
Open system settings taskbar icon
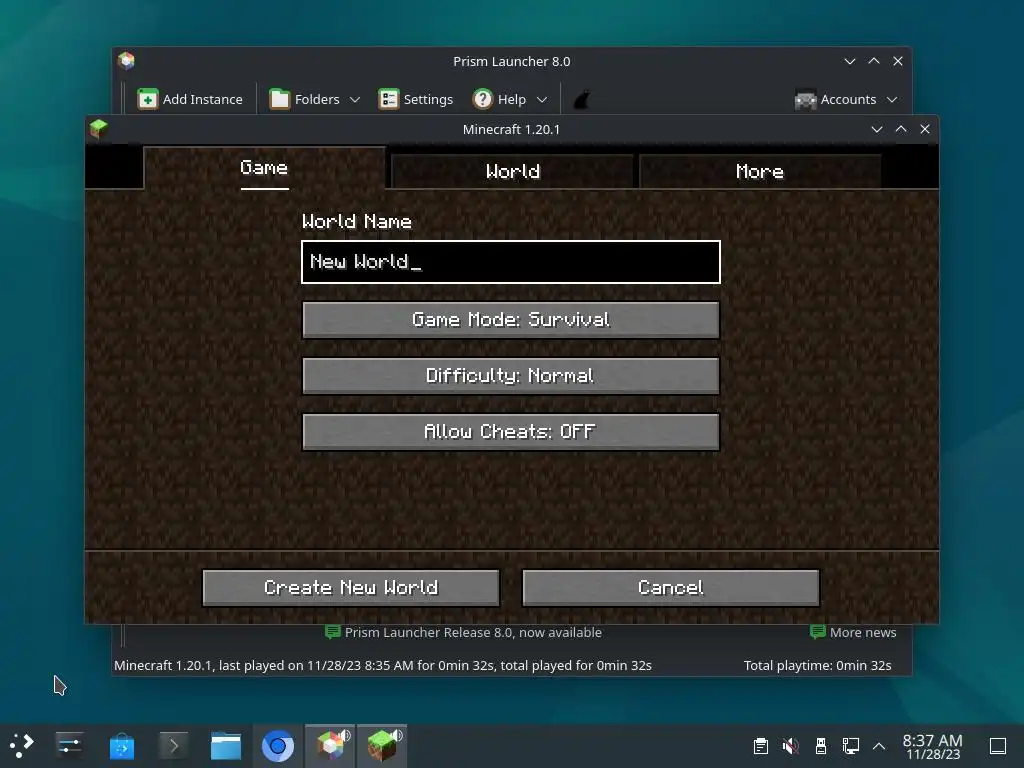[x=69, y=746]
